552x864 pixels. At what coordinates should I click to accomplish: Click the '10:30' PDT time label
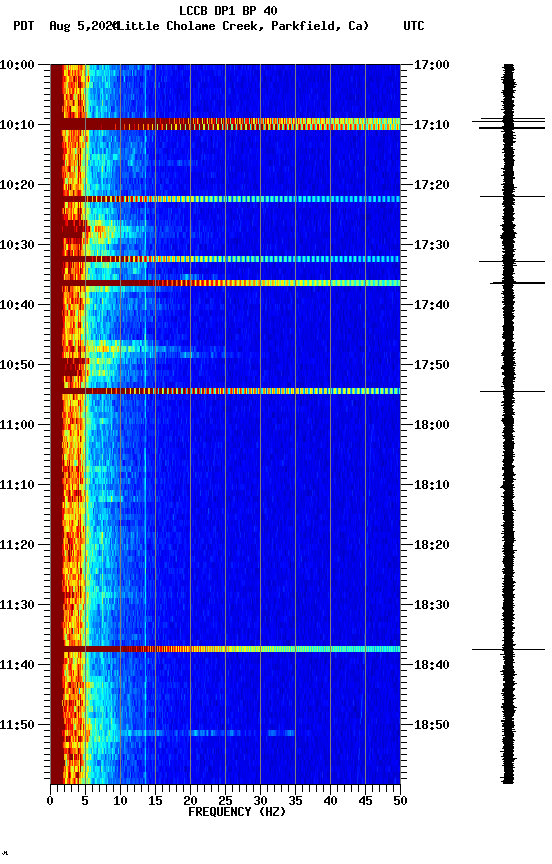17,245
